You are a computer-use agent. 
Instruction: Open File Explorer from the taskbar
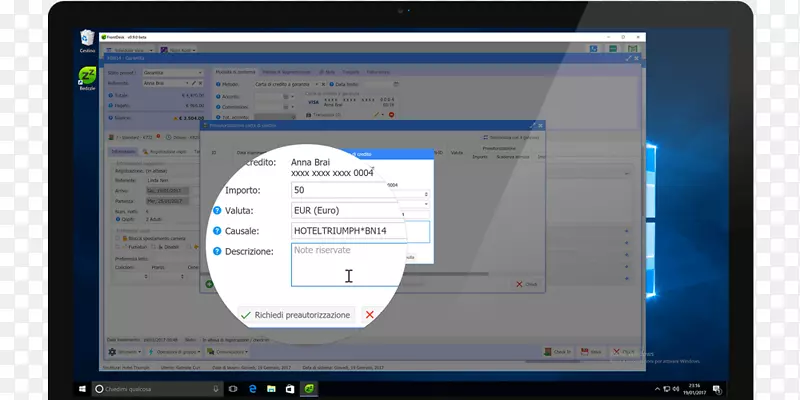[270, 387]
